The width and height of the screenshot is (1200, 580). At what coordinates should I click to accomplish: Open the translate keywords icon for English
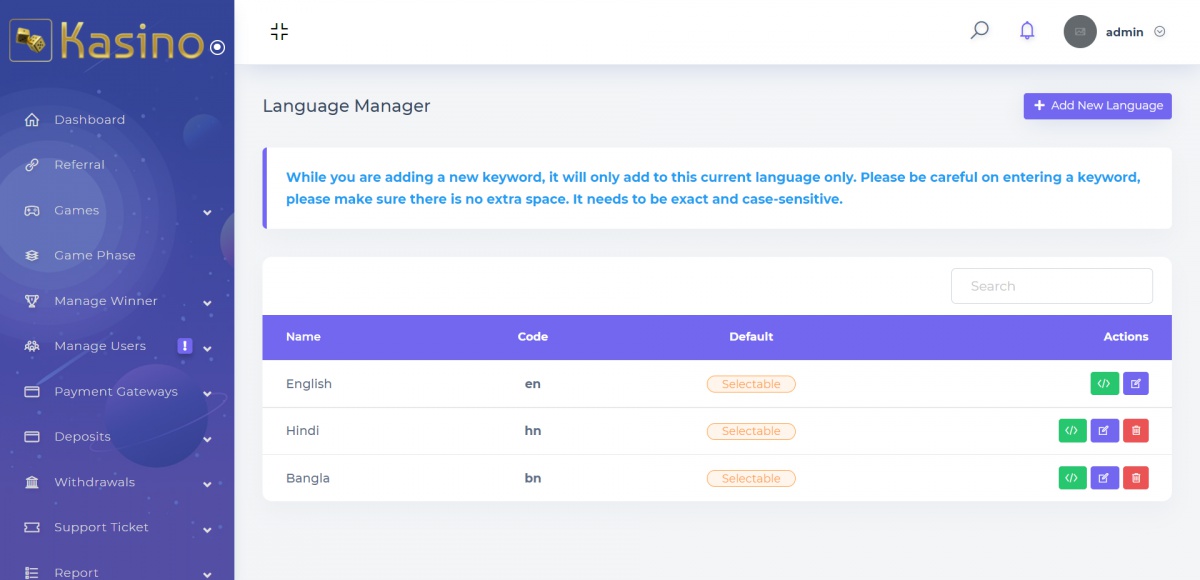click(x=1104, y=383)
